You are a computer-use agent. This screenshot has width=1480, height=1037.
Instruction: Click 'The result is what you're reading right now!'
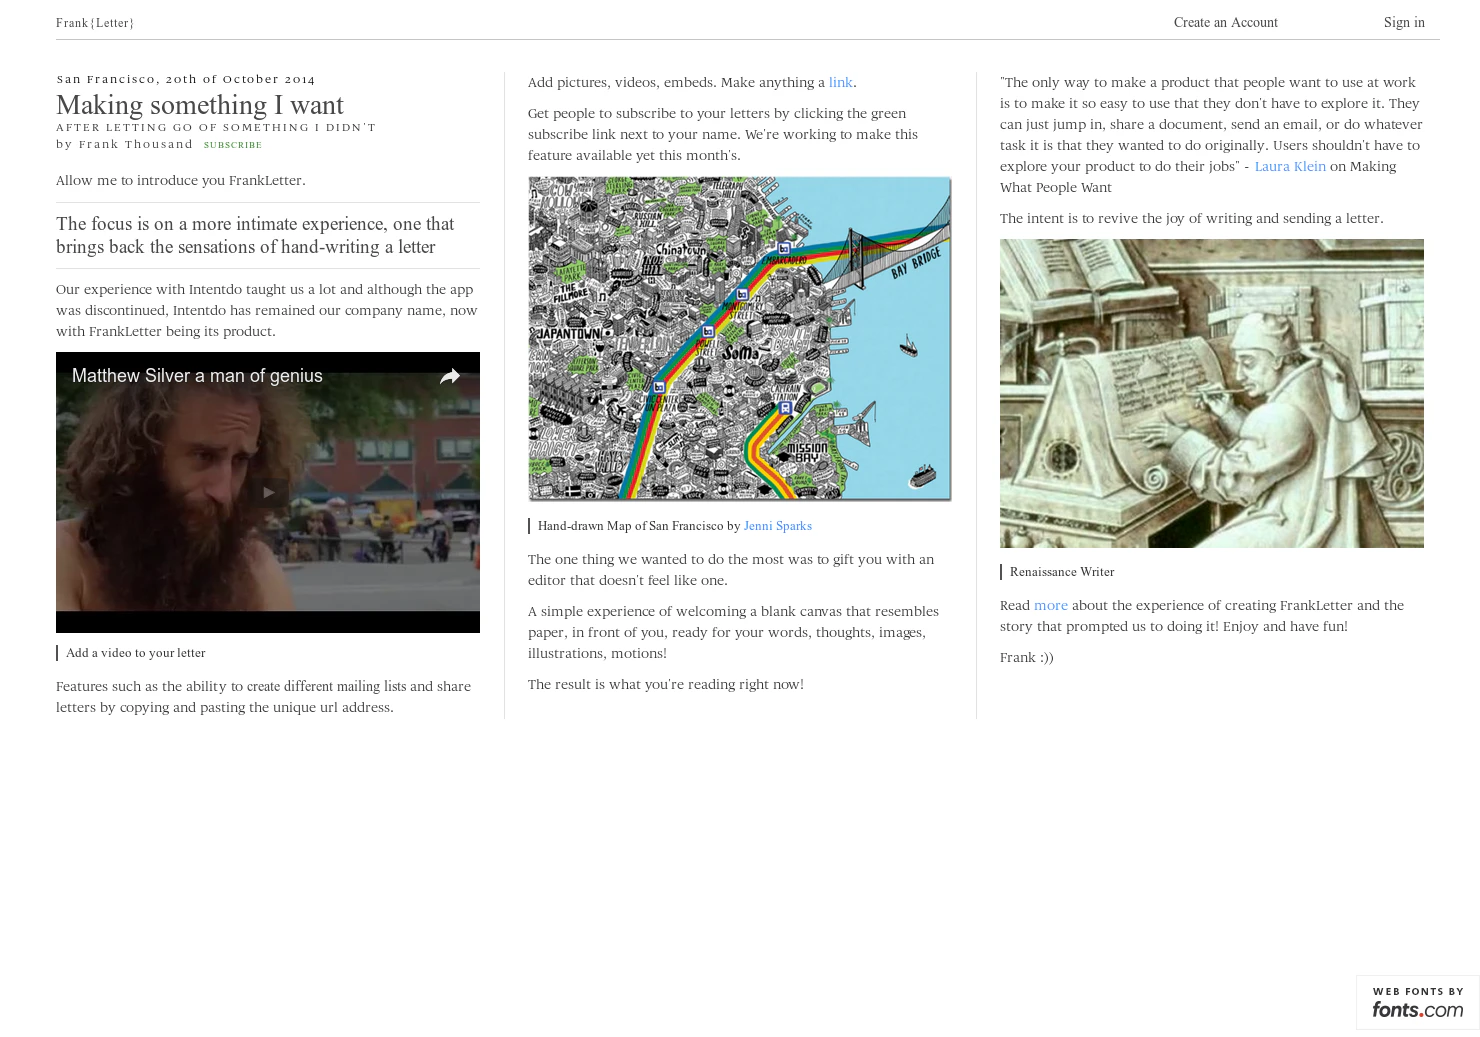(666, 684)
